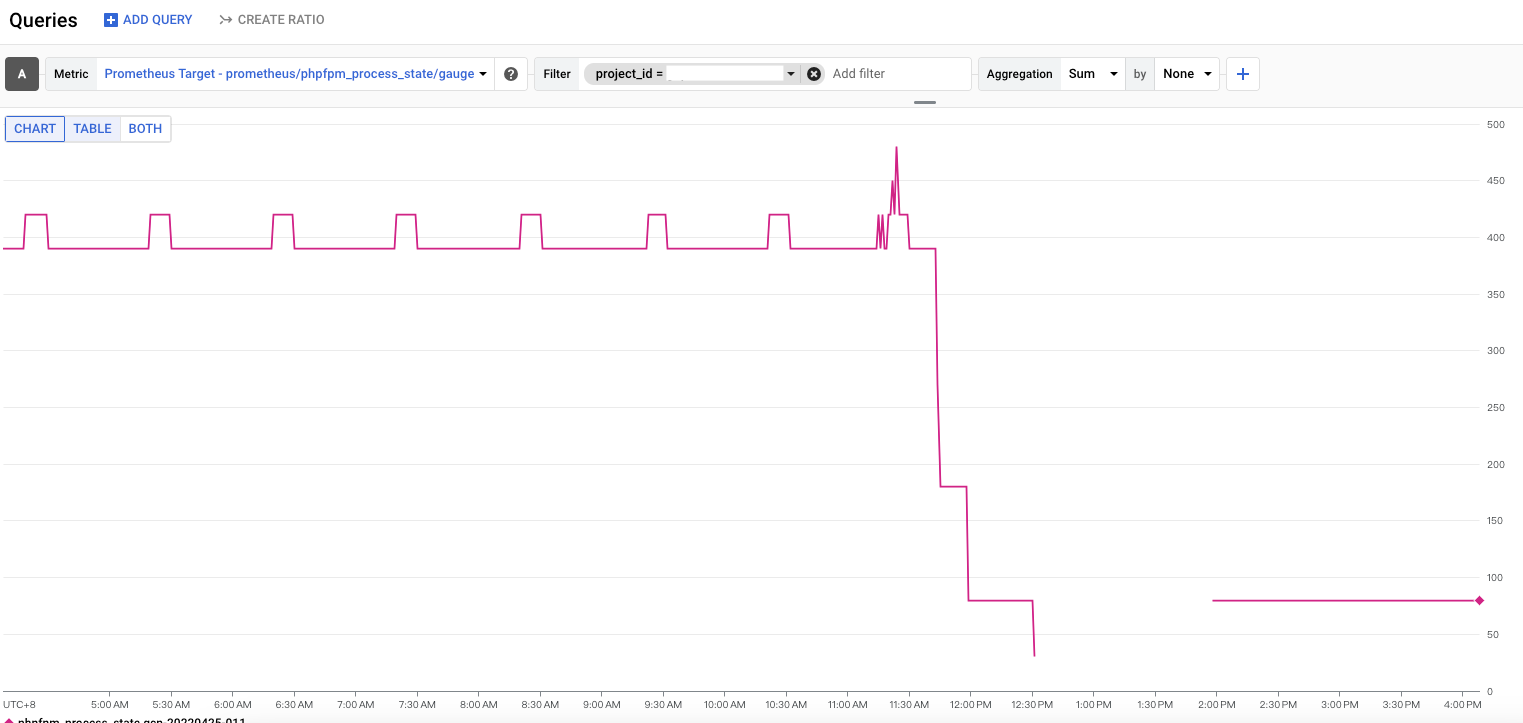Click CREATE RATIO text button

[x=281, y=20]
